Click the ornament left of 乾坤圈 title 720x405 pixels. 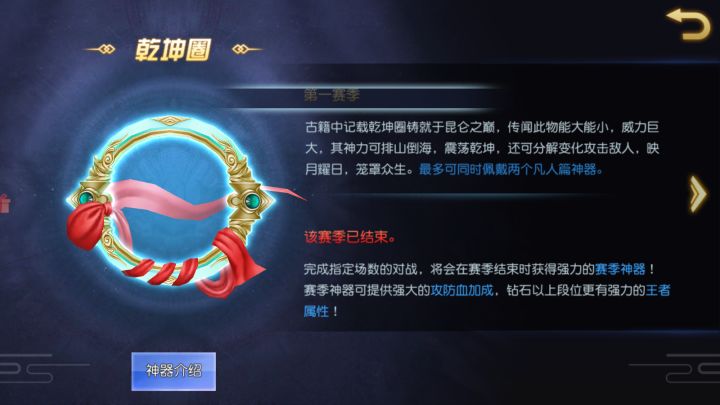[x=100, y=49]
